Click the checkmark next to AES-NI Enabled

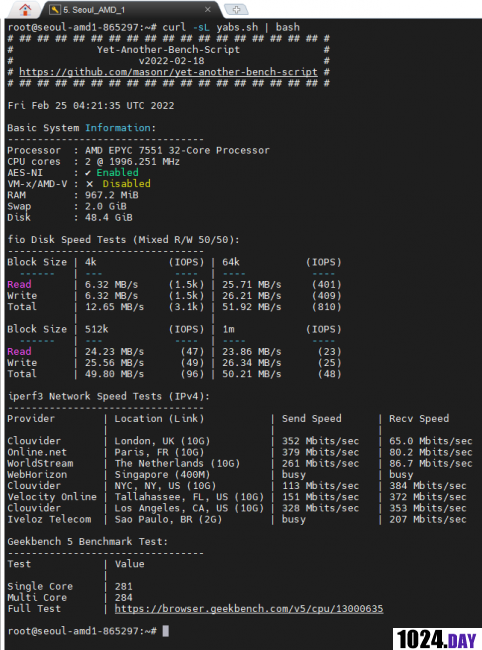coord(88,172)
